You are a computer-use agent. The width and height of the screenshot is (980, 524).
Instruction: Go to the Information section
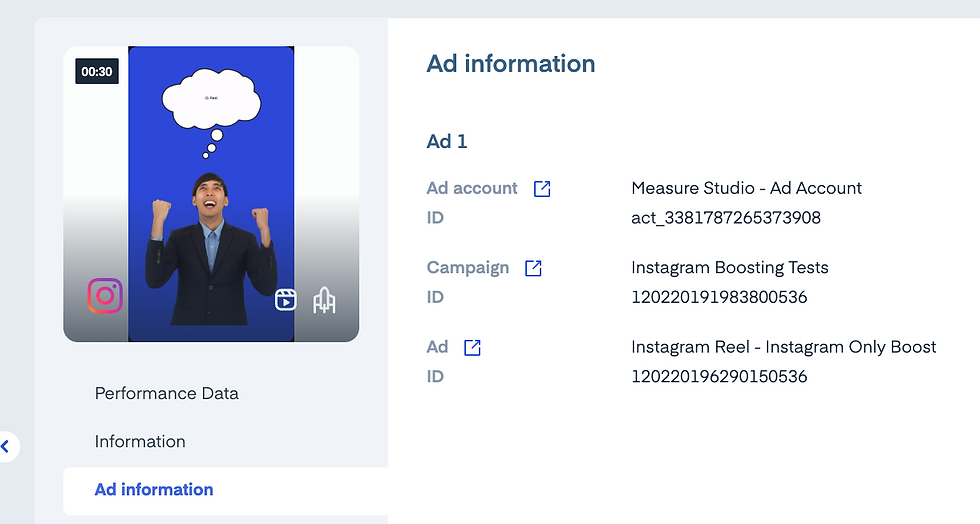point(140,441)
